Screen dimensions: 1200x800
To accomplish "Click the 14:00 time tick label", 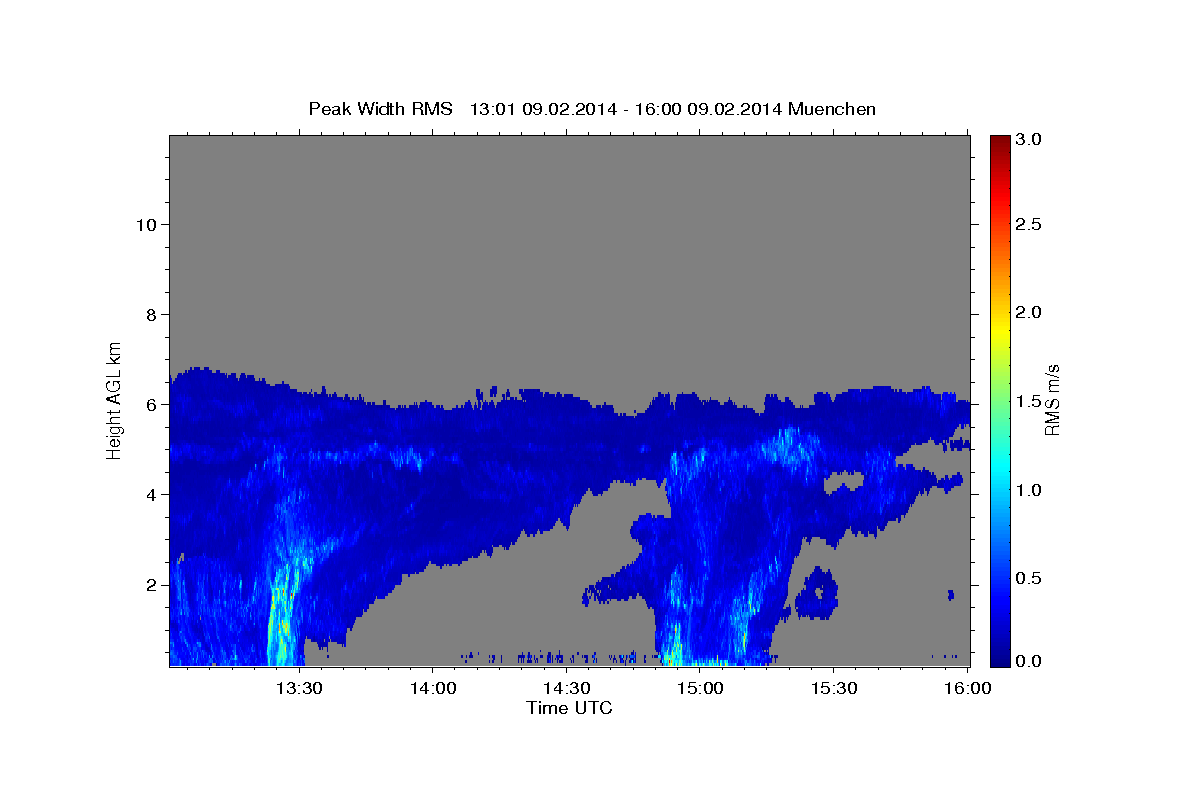I will coord(433,688).
